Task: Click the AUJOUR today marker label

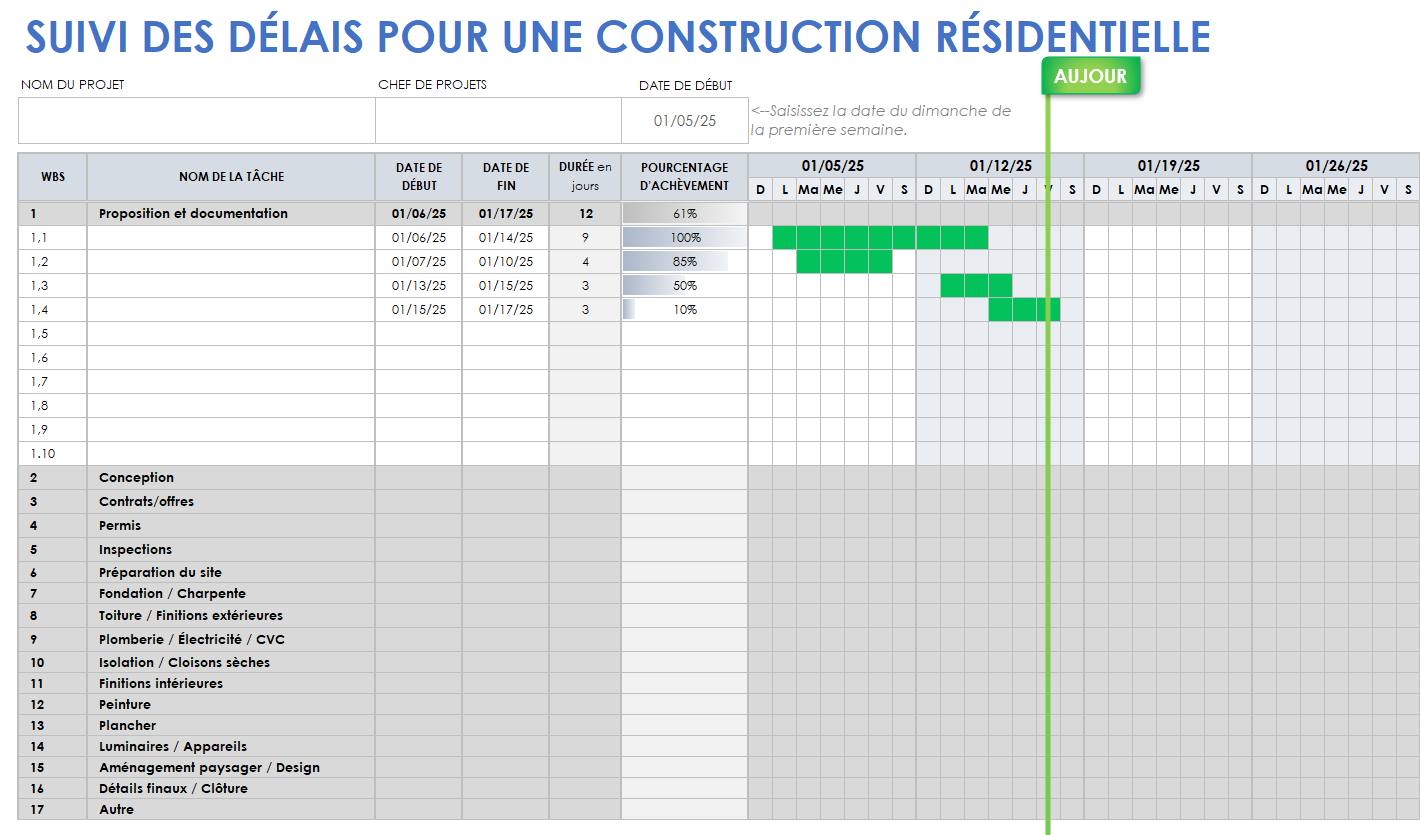Action: [1090, 77]
